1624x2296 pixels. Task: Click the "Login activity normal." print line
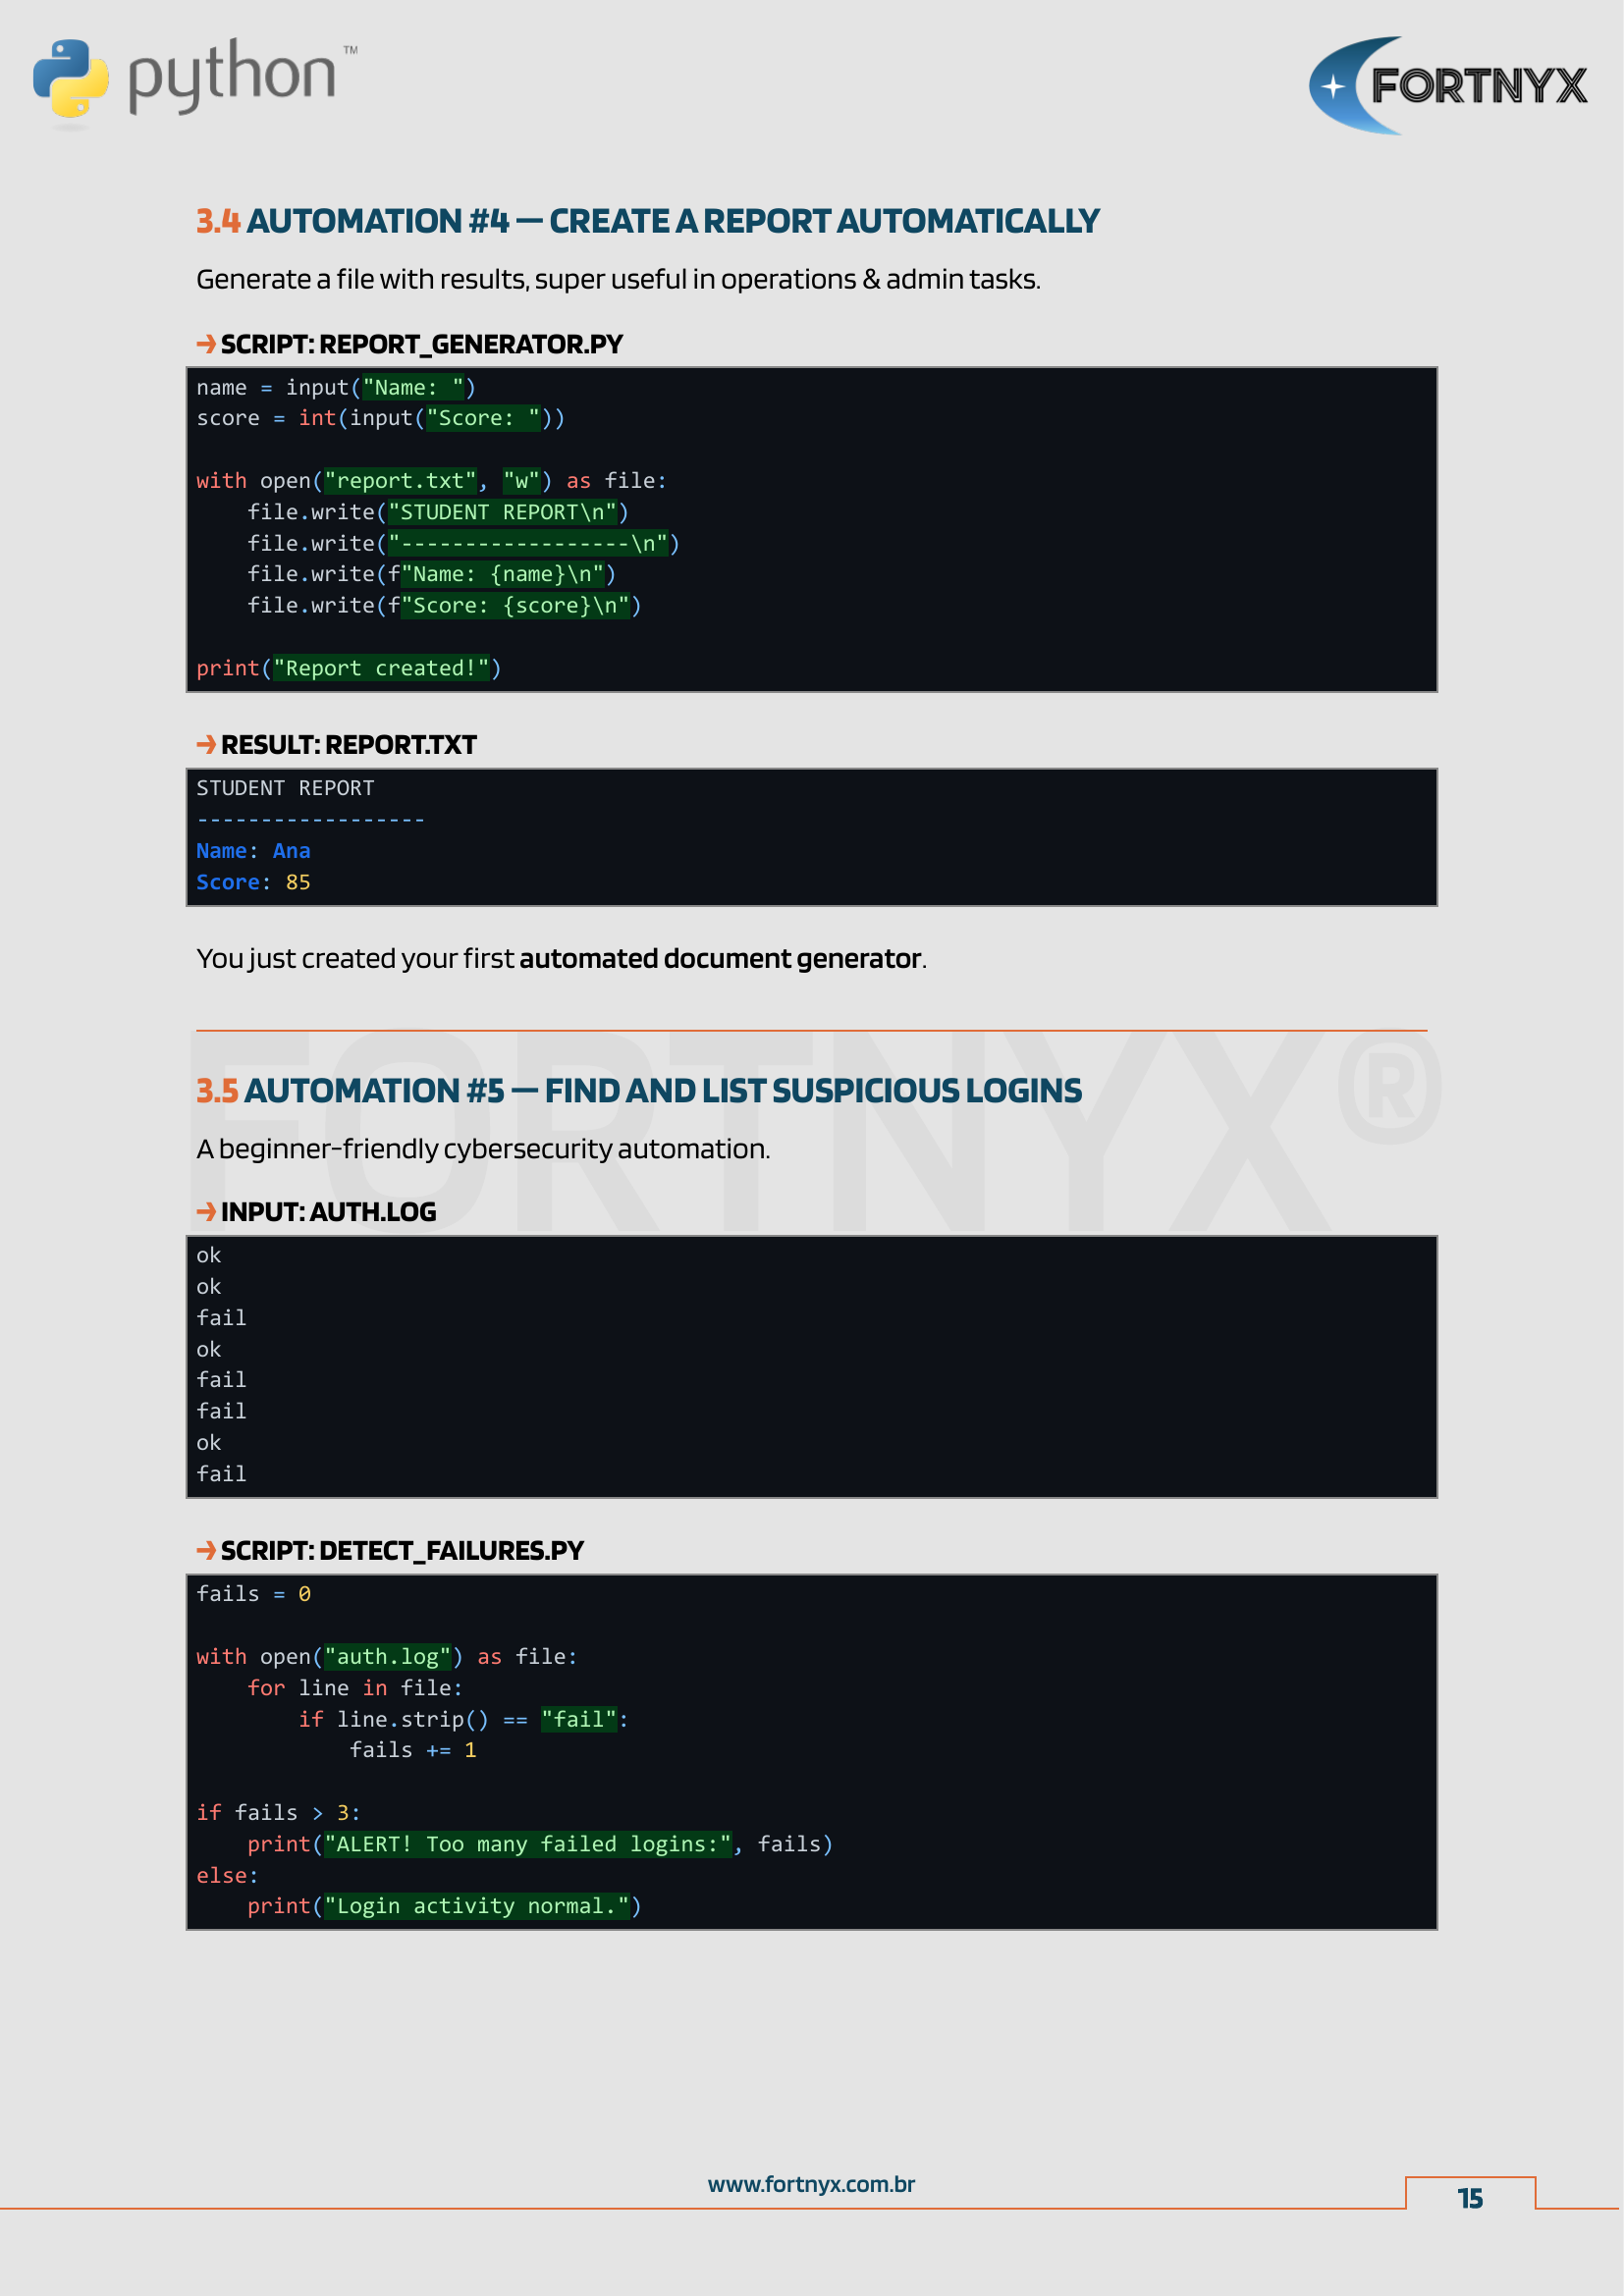coord(443,1906)
